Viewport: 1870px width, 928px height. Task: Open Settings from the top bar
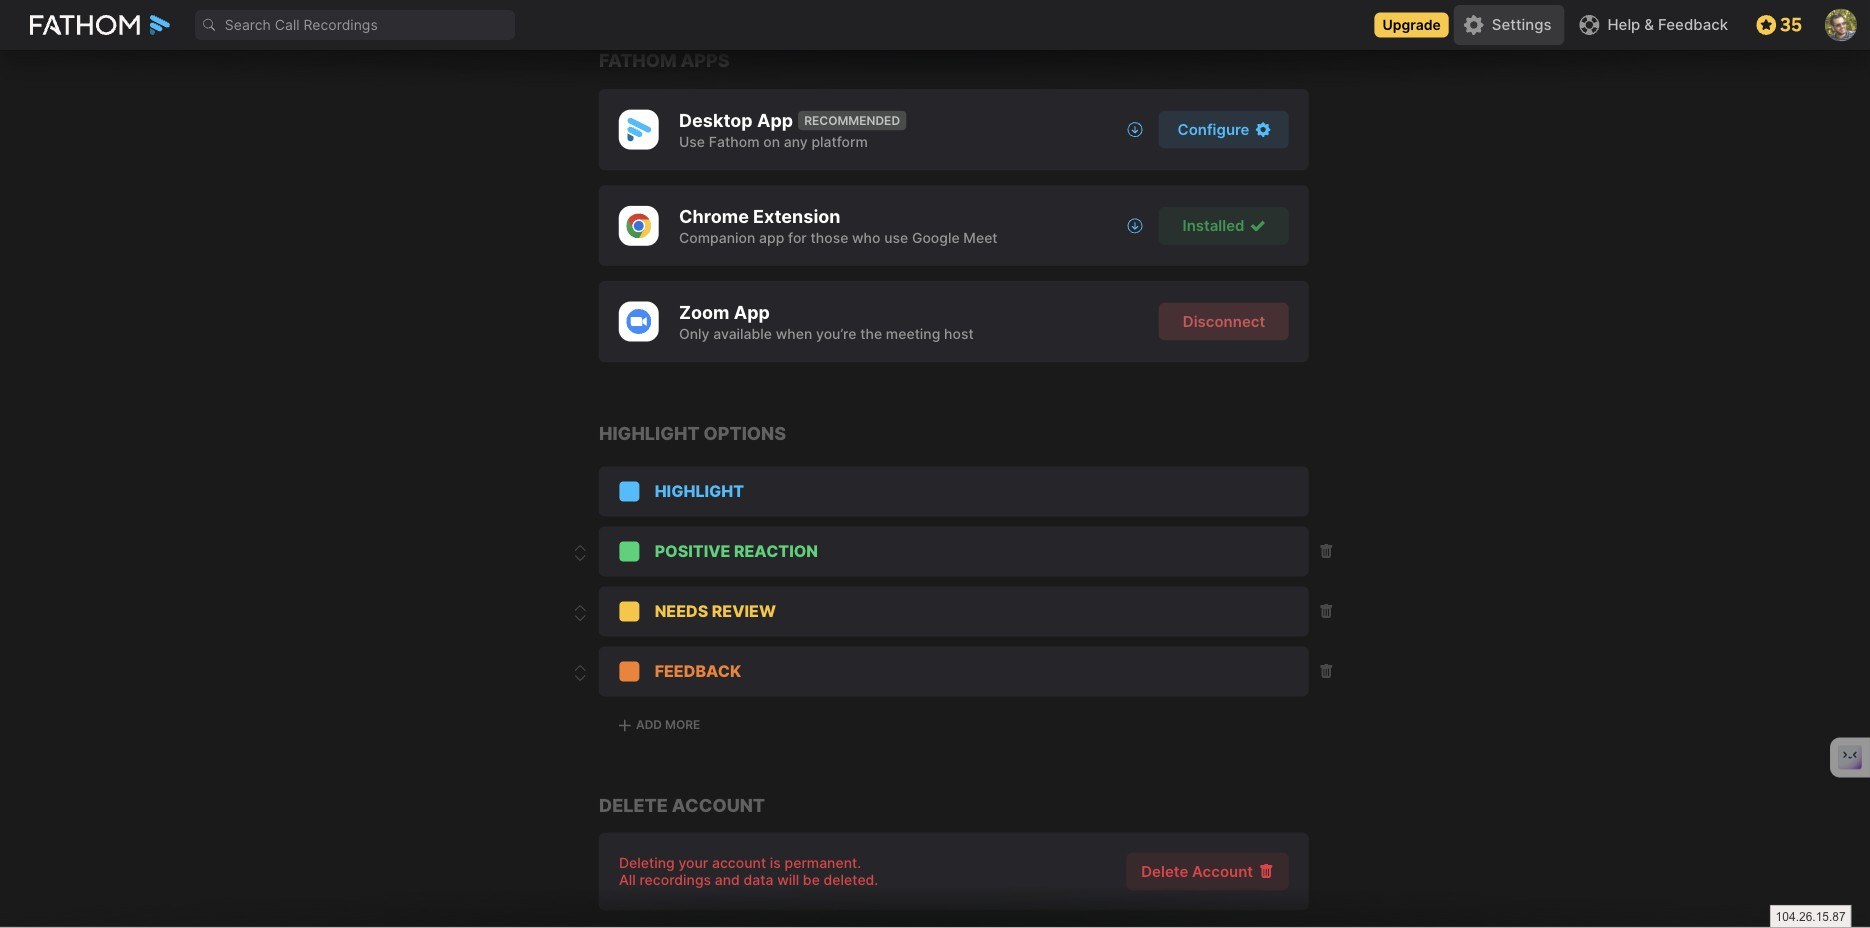tap(1508, 25)
